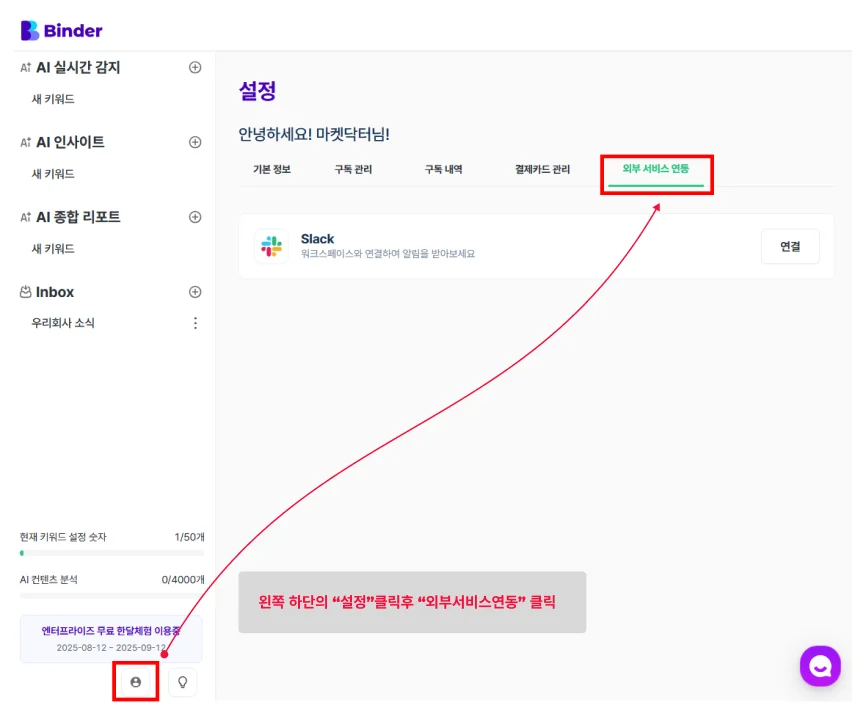Click the 안녕하세요! 마켓닥터님! greeting
The width and height of the screenshot is (865, 721).
(x=314, y=134)
